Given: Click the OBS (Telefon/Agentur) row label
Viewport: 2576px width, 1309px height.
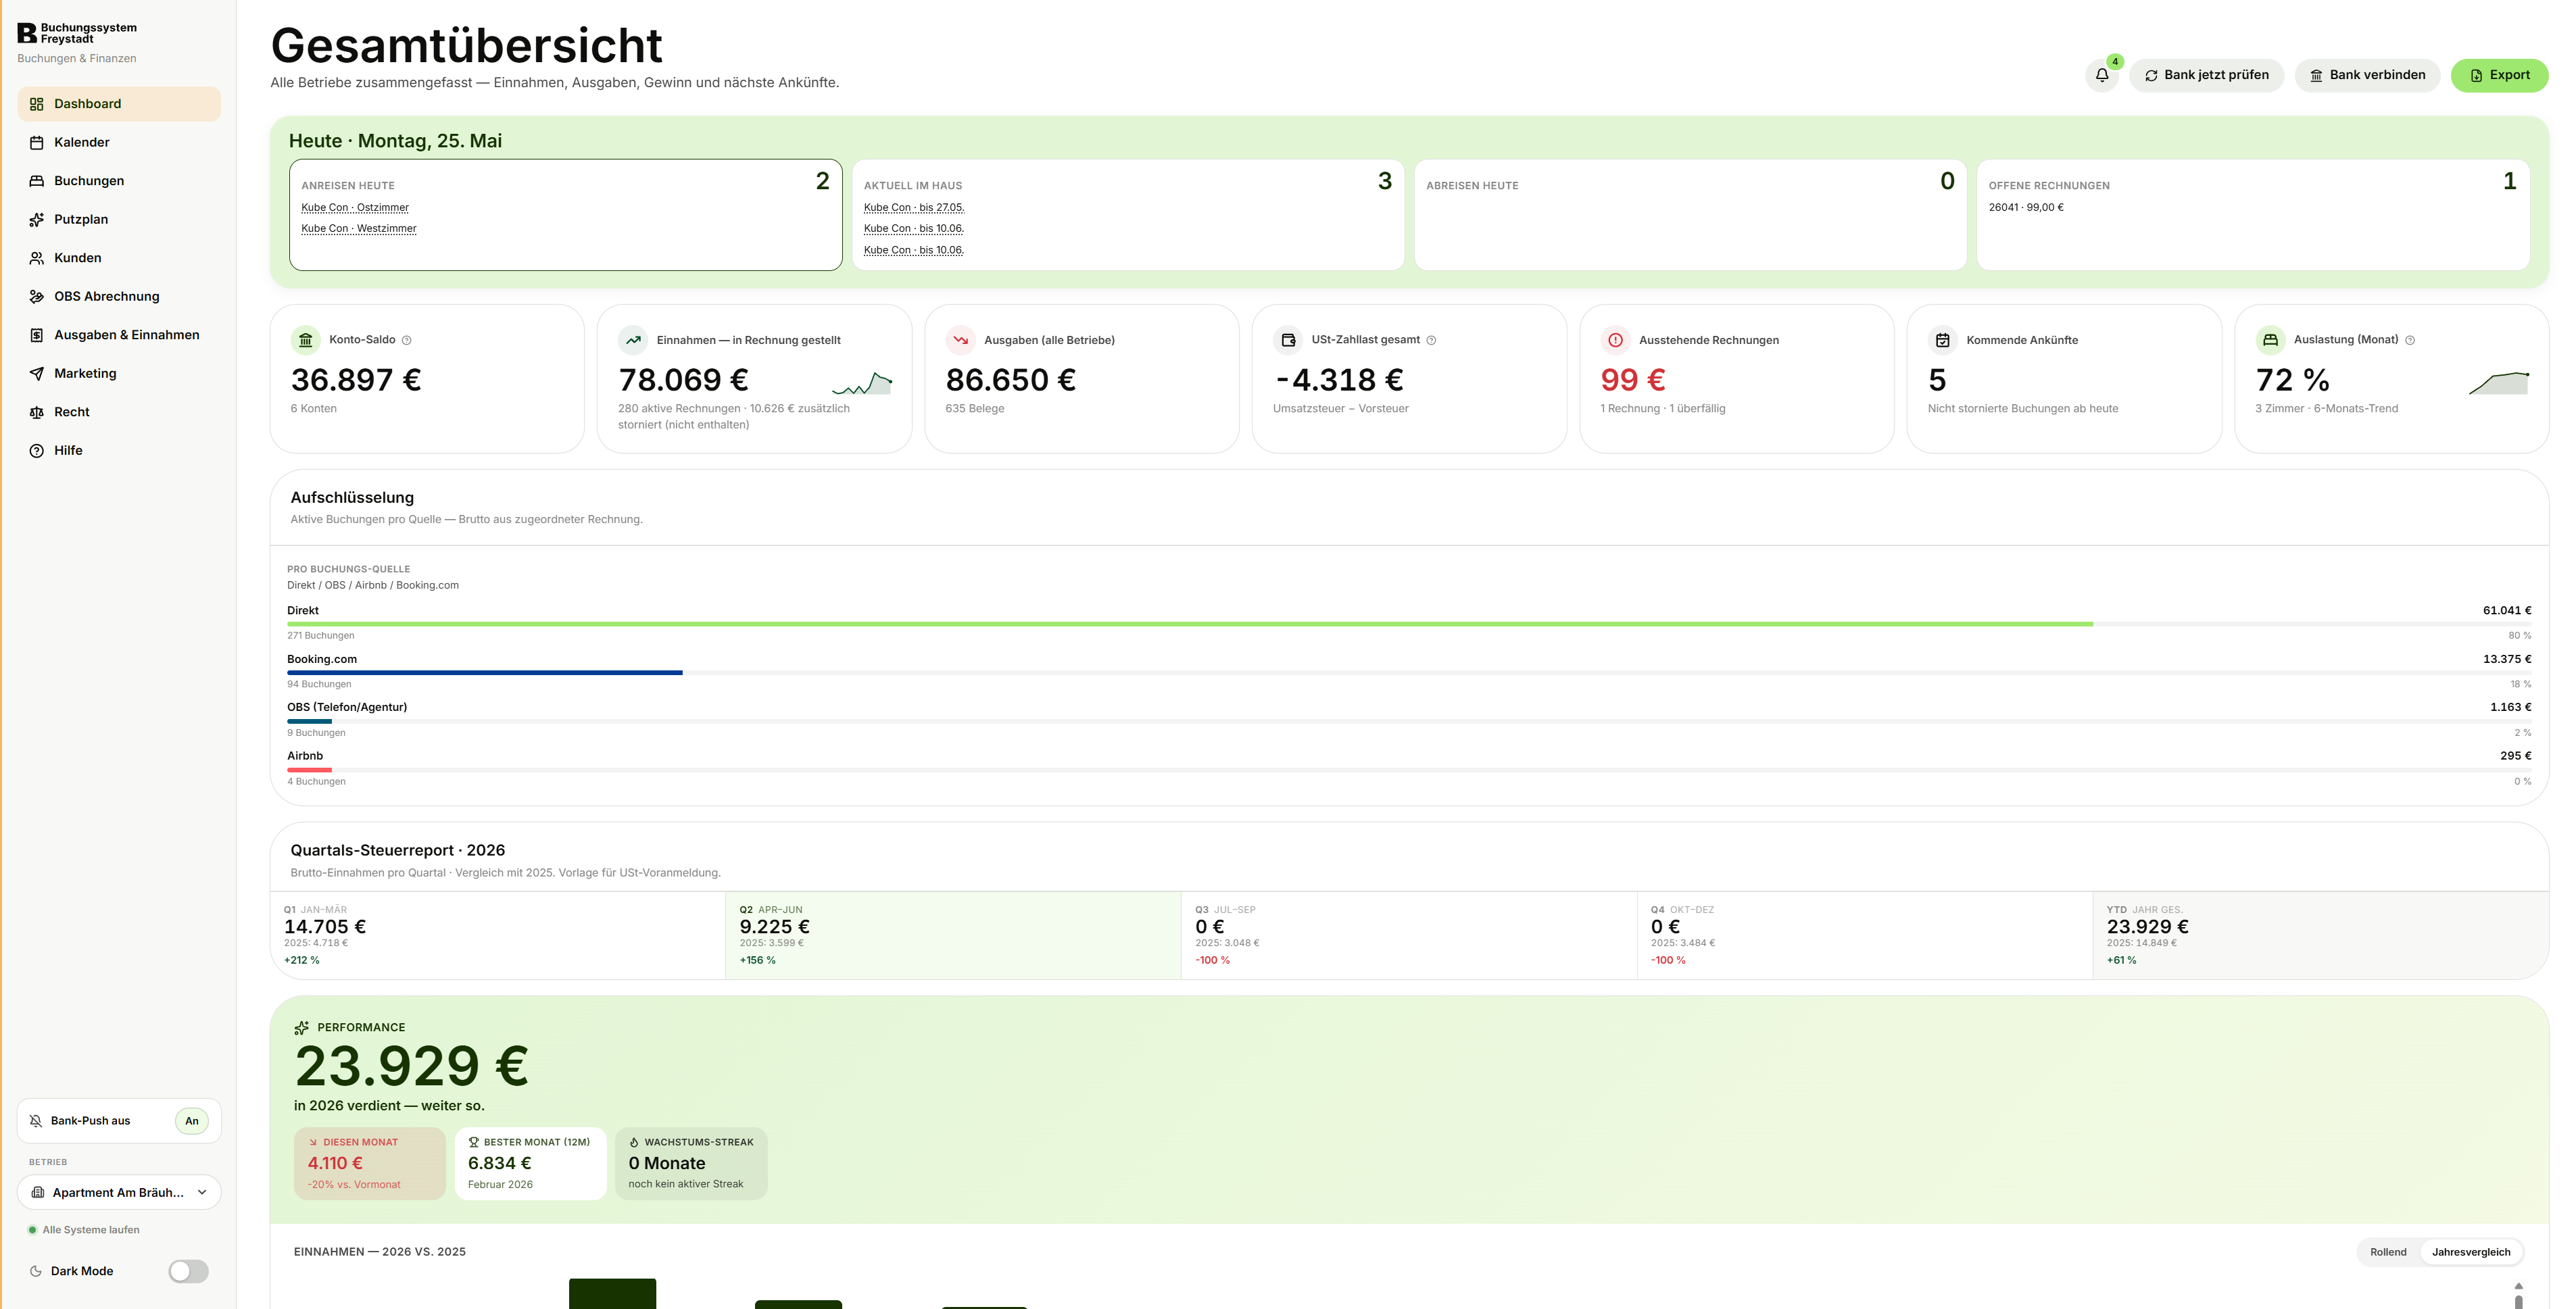Looking at the screenshot, I should click(x=347, y=708).
